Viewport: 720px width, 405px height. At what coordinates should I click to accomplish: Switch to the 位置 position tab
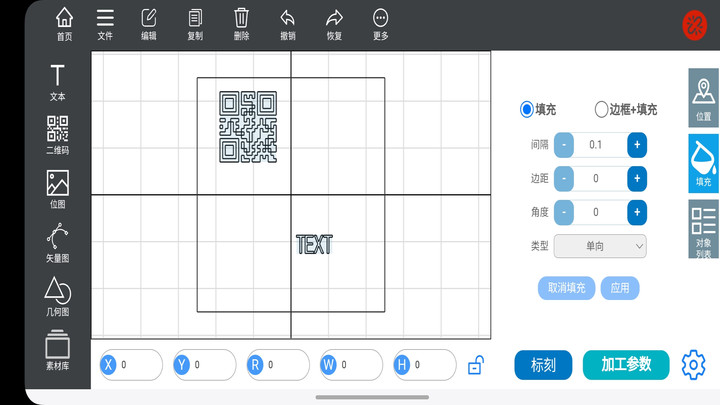click(703, 98)
